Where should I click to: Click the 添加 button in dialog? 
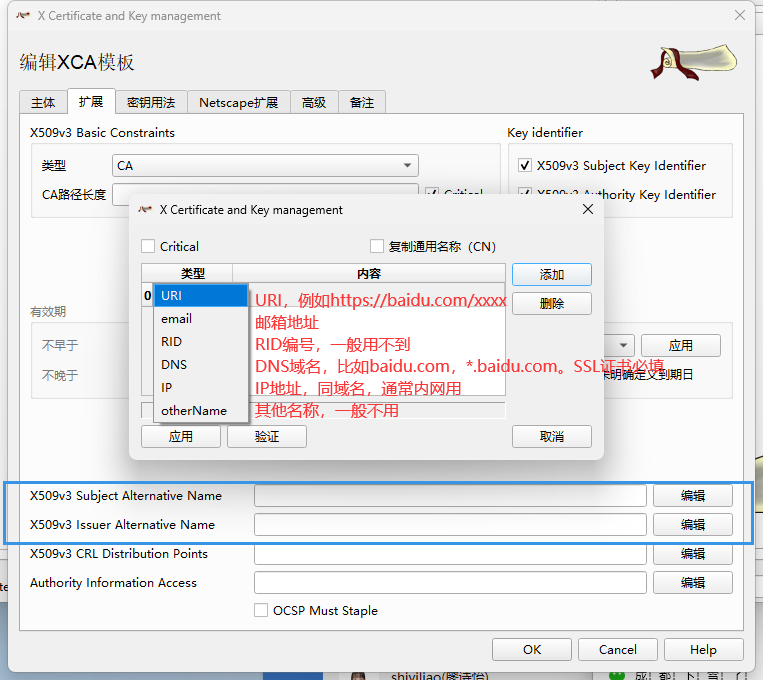point(551,274)
